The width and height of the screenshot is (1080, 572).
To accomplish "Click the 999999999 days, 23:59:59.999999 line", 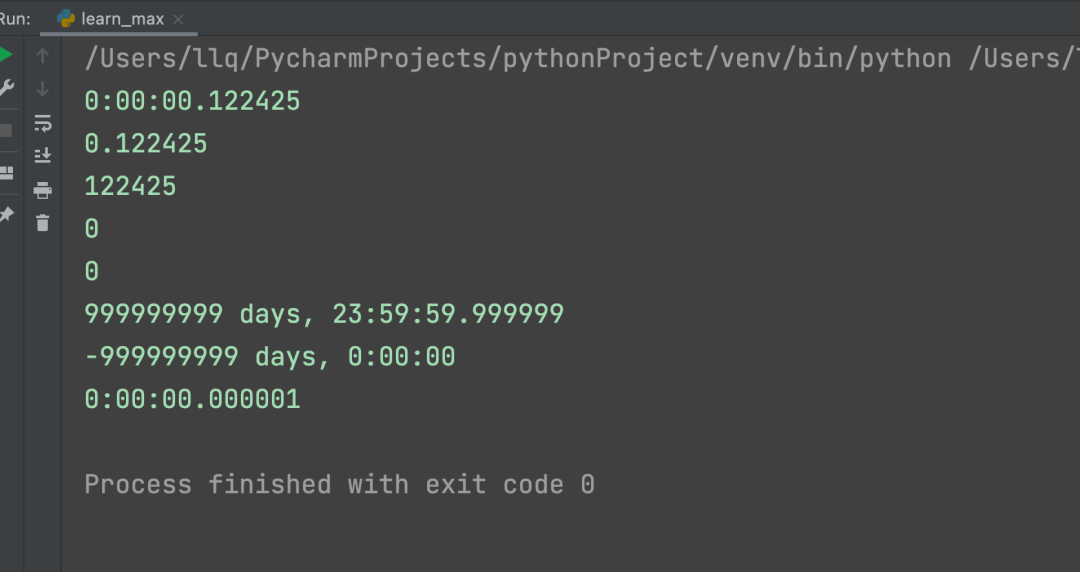I will coord(324,315).
